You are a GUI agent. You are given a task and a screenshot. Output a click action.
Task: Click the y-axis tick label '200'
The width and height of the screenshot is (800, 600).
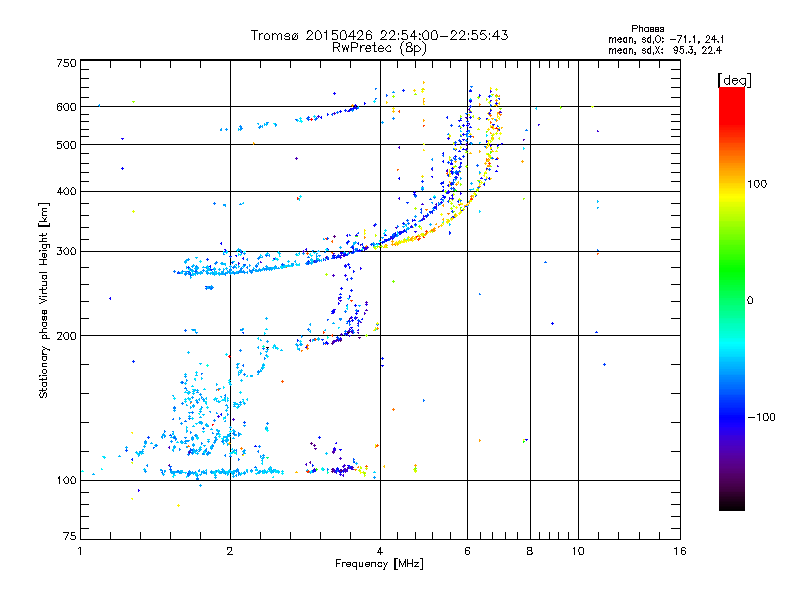tap(66, 336)
